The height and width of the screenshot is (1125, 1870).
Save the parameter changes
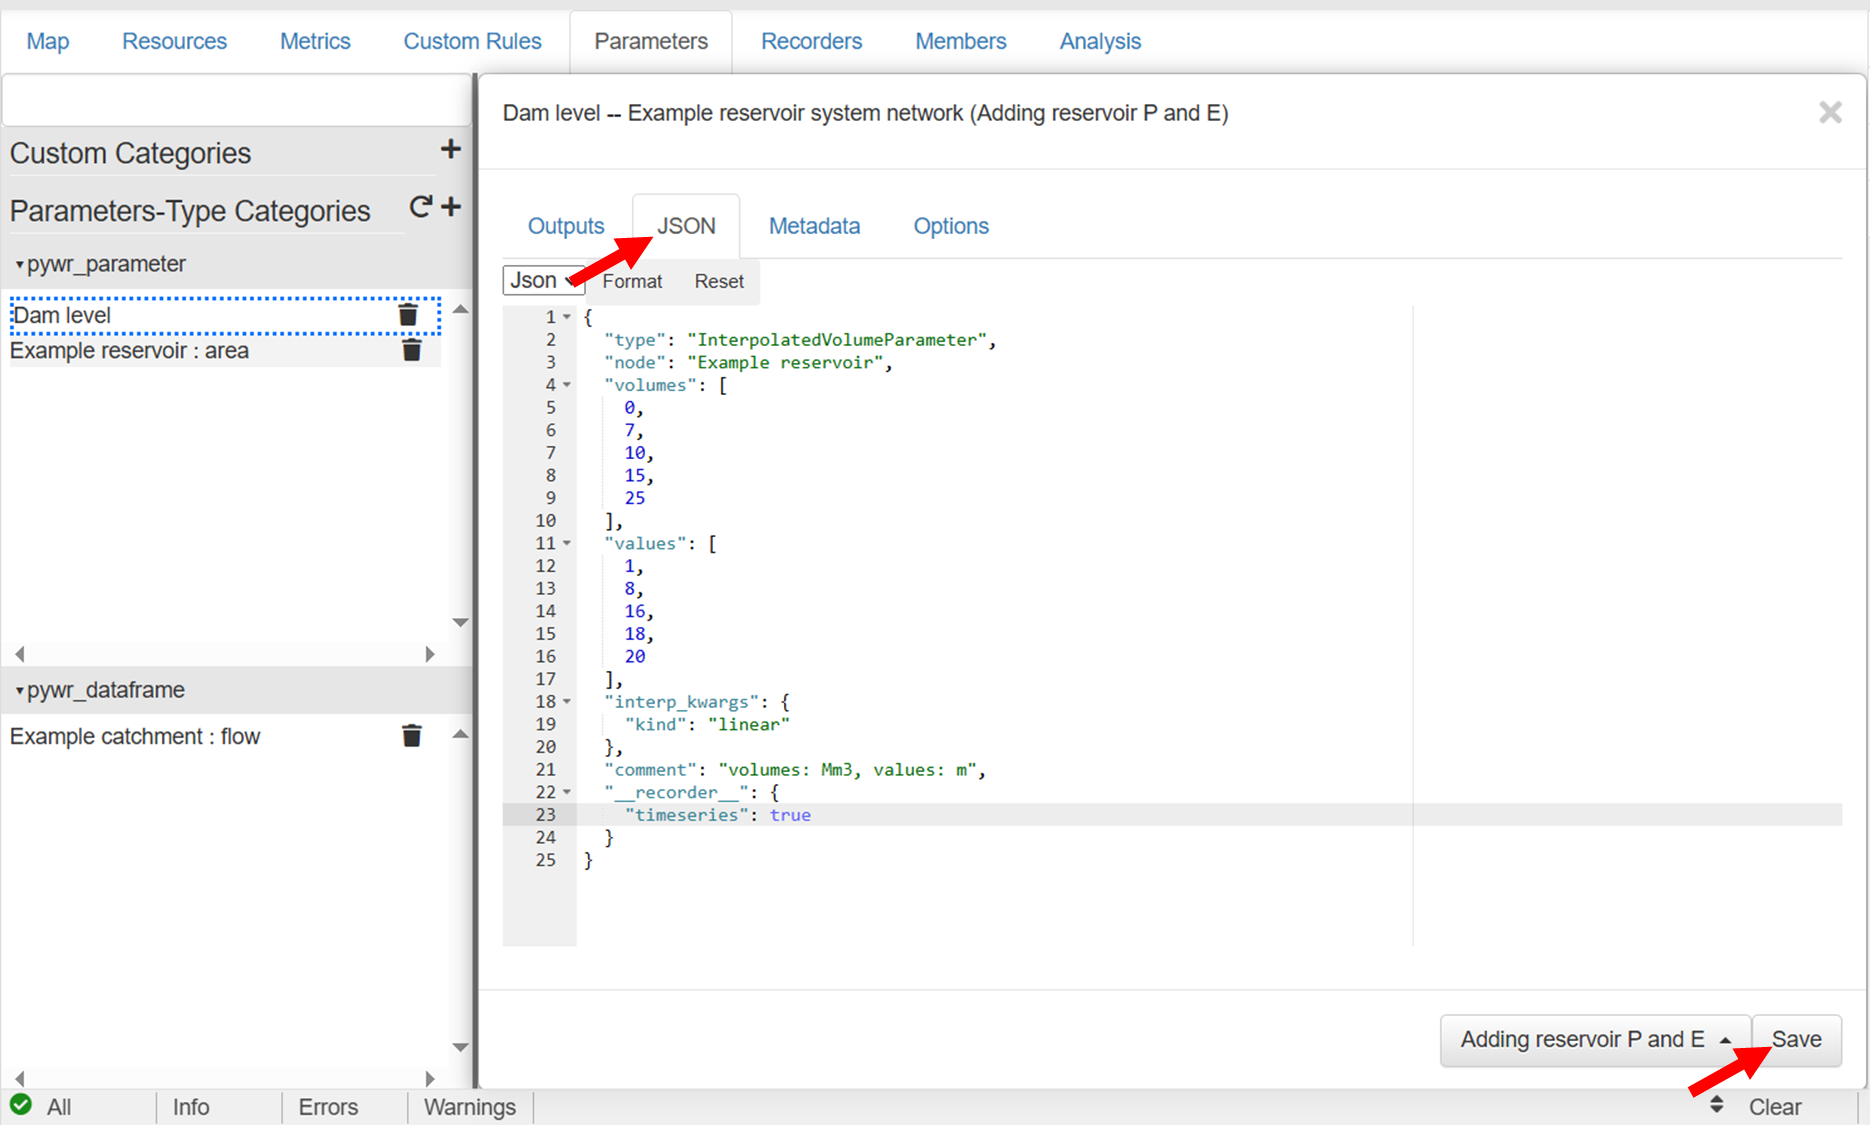1796,1040
